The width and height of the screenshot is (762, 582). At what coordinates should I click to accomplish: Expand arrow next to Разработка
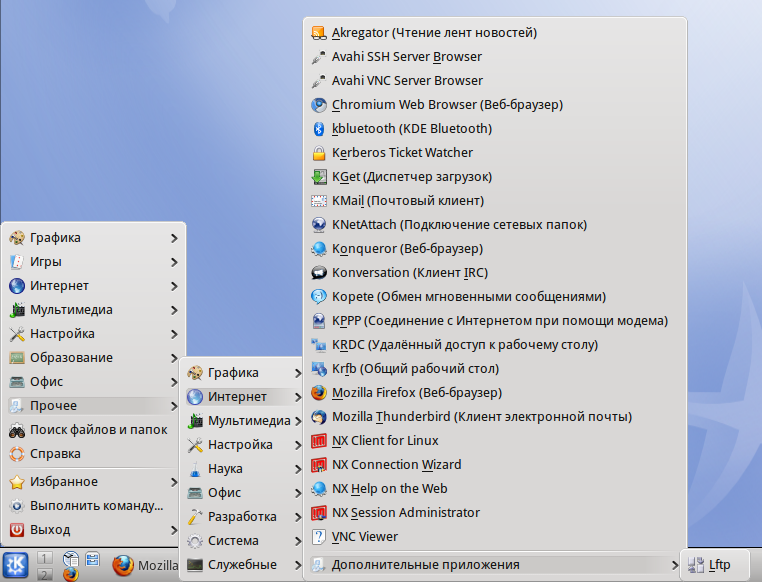298,517
